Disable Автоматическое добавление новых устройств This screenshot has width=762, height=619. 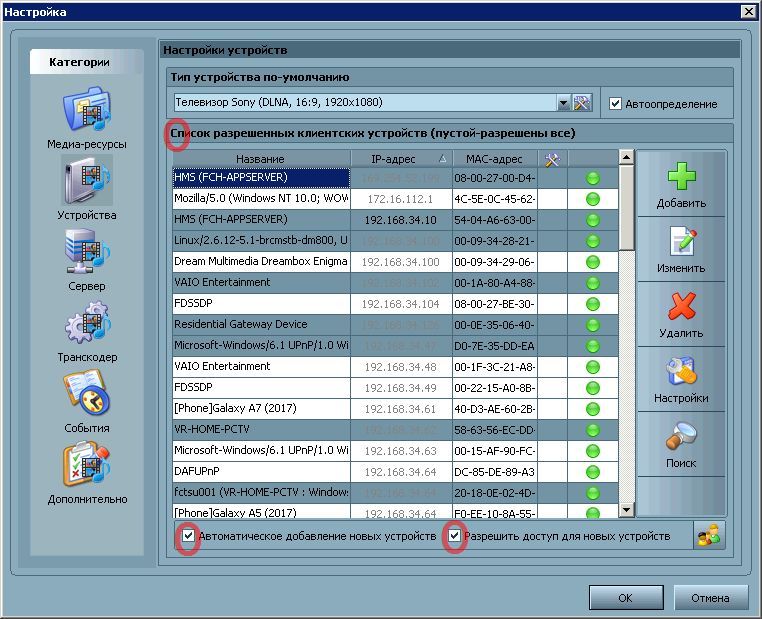(x=187, y=536)
